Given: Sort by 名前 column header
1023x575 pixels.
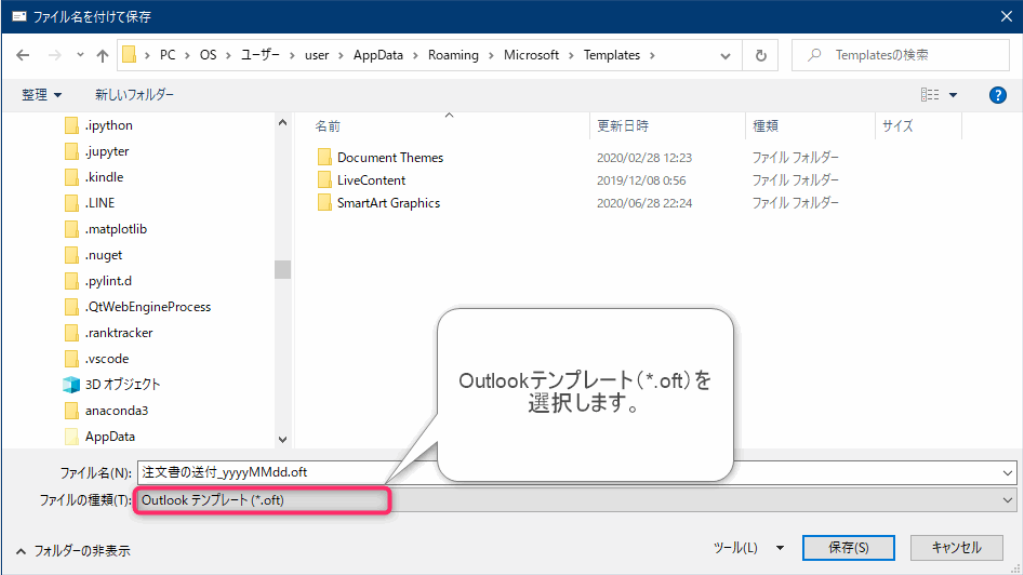Looking at the screenshot, I should pos(328,126).
